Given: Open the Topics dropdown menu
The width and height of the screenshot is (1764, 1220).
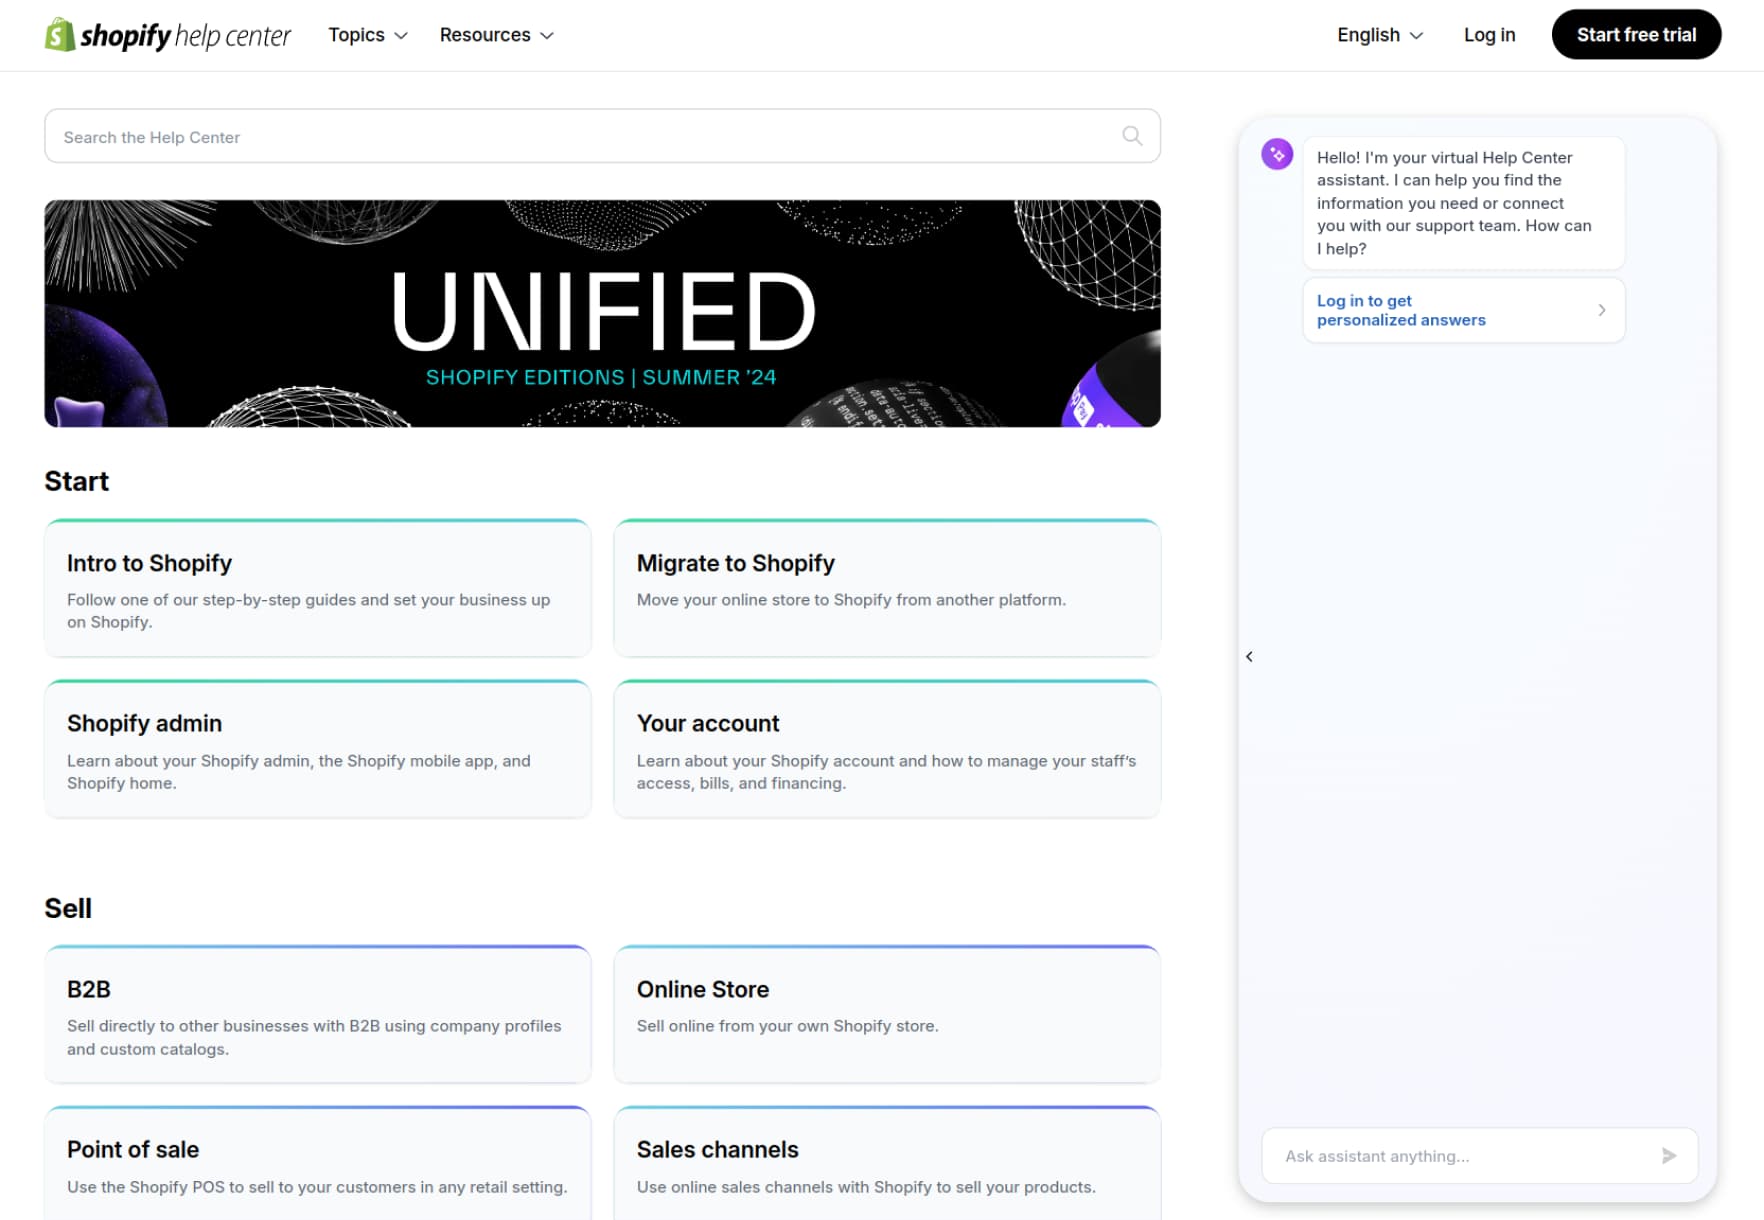Looking at the screenshot, I should click(x=368, y=35).
